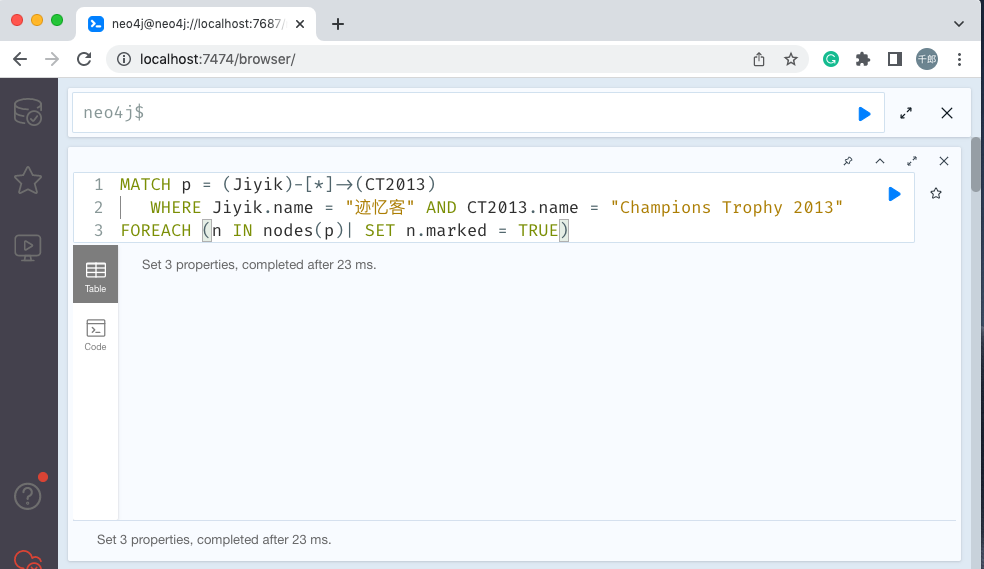
Task: Open the Favorites star in the sidebar
Action: click(x=28, y=180)
